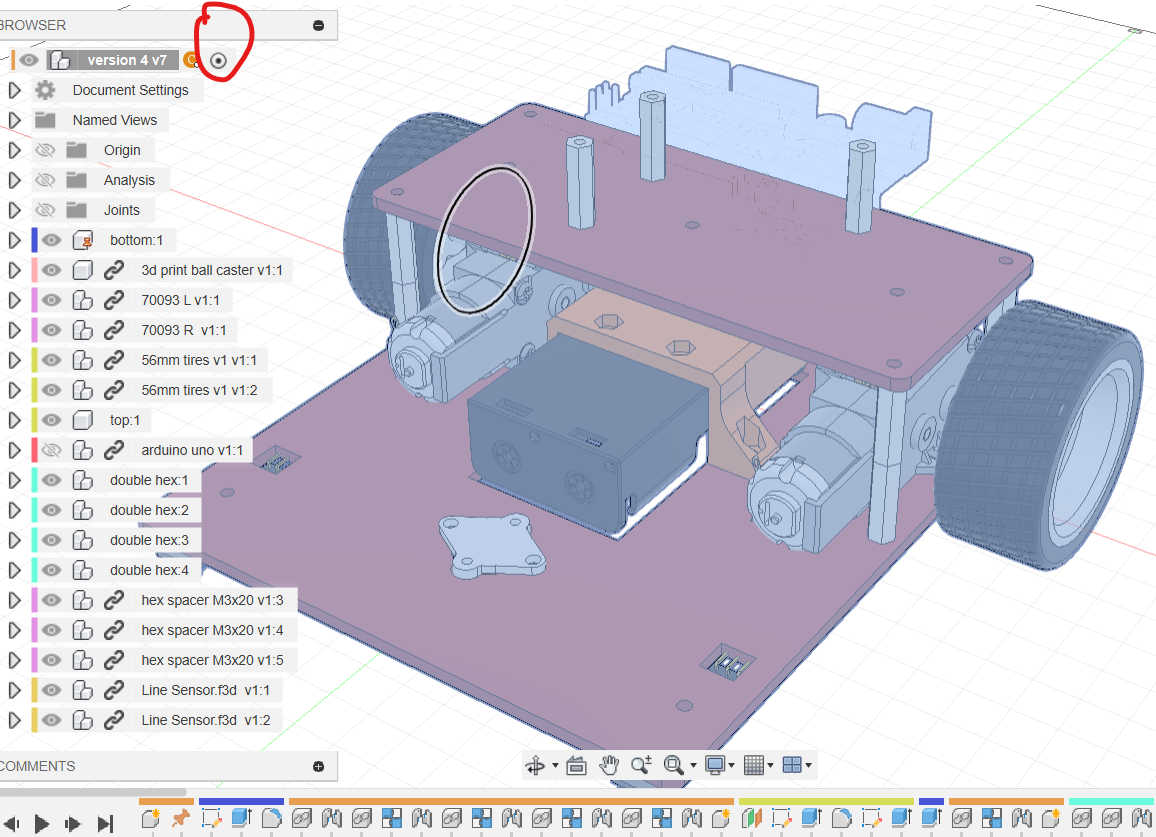
Task: Expand the Named Views folder
Action: tap(14, 120)
